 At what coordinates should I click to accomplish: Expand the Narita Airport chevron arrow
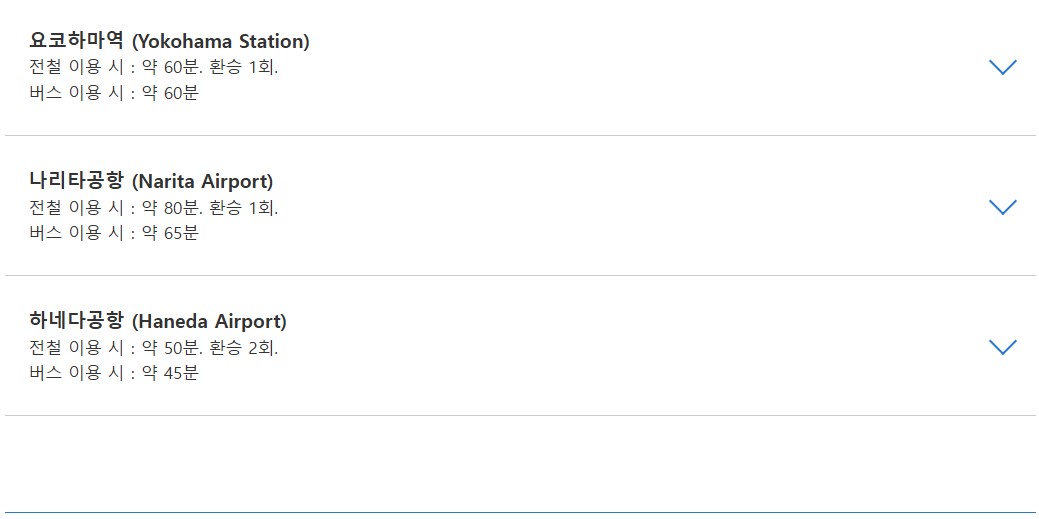click(x=1002, y=207)
